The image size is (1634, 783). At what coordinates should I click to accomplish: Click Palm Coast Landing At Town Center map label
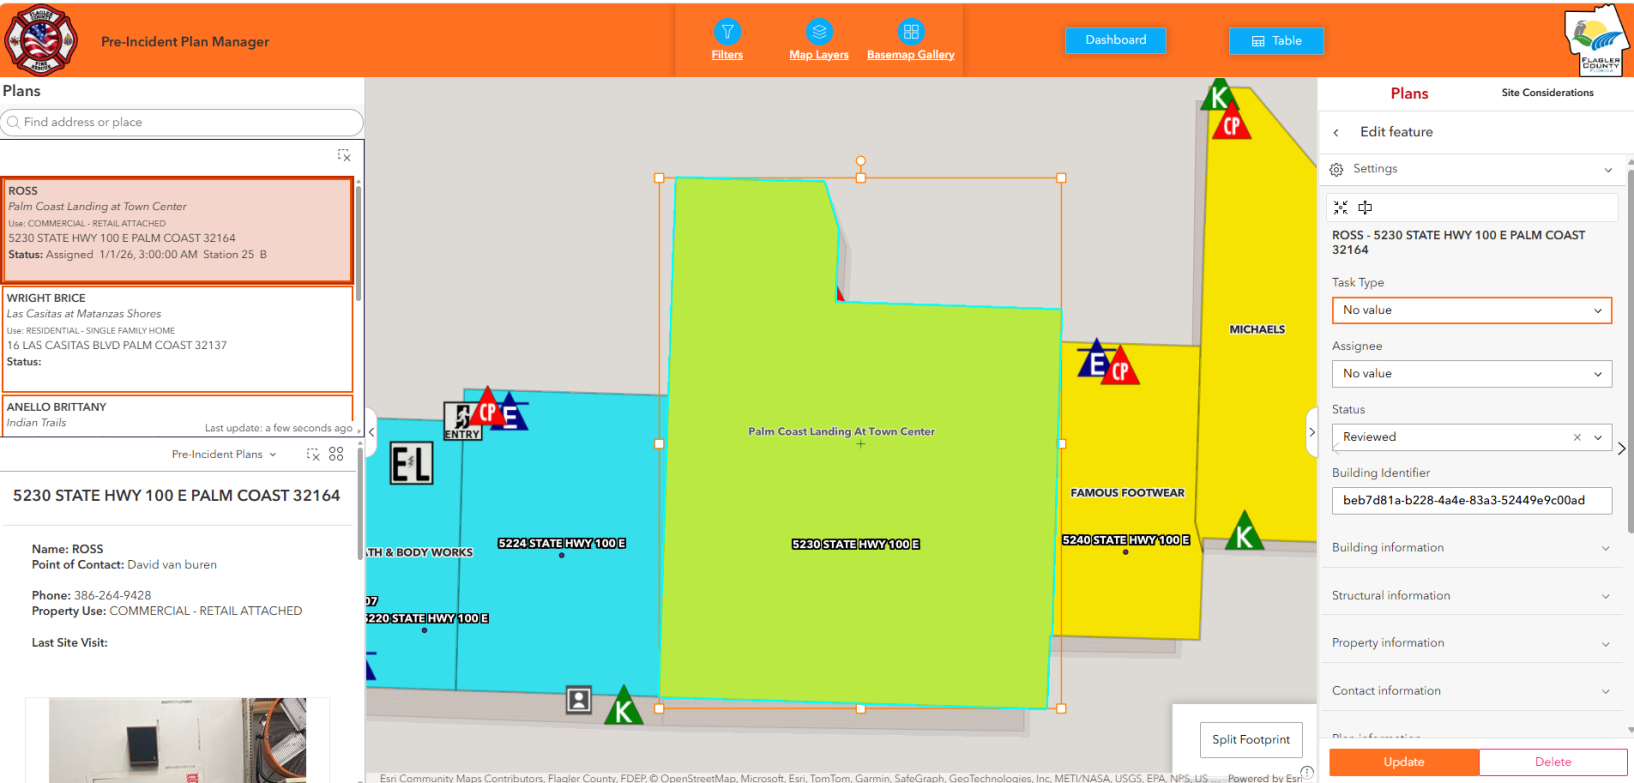click(841, 432)
